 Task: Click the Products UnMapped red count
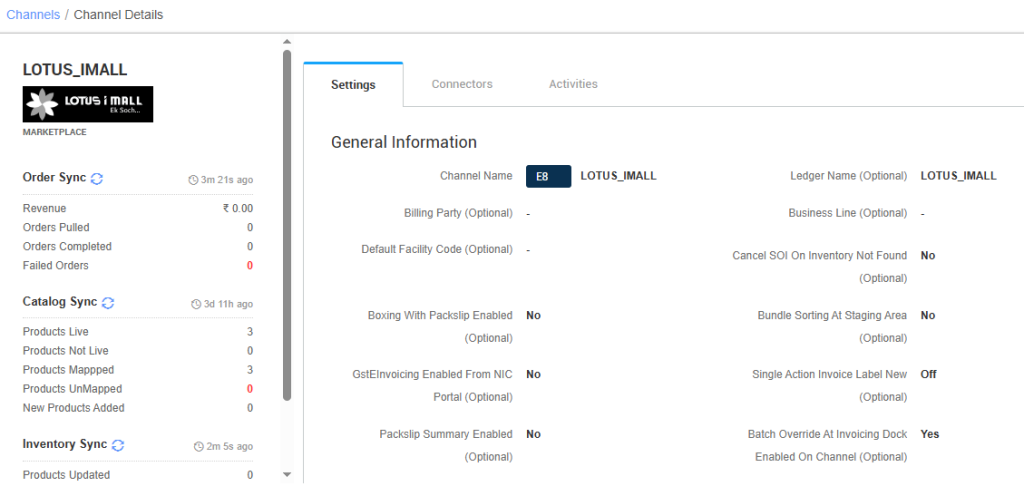[250, 389]
